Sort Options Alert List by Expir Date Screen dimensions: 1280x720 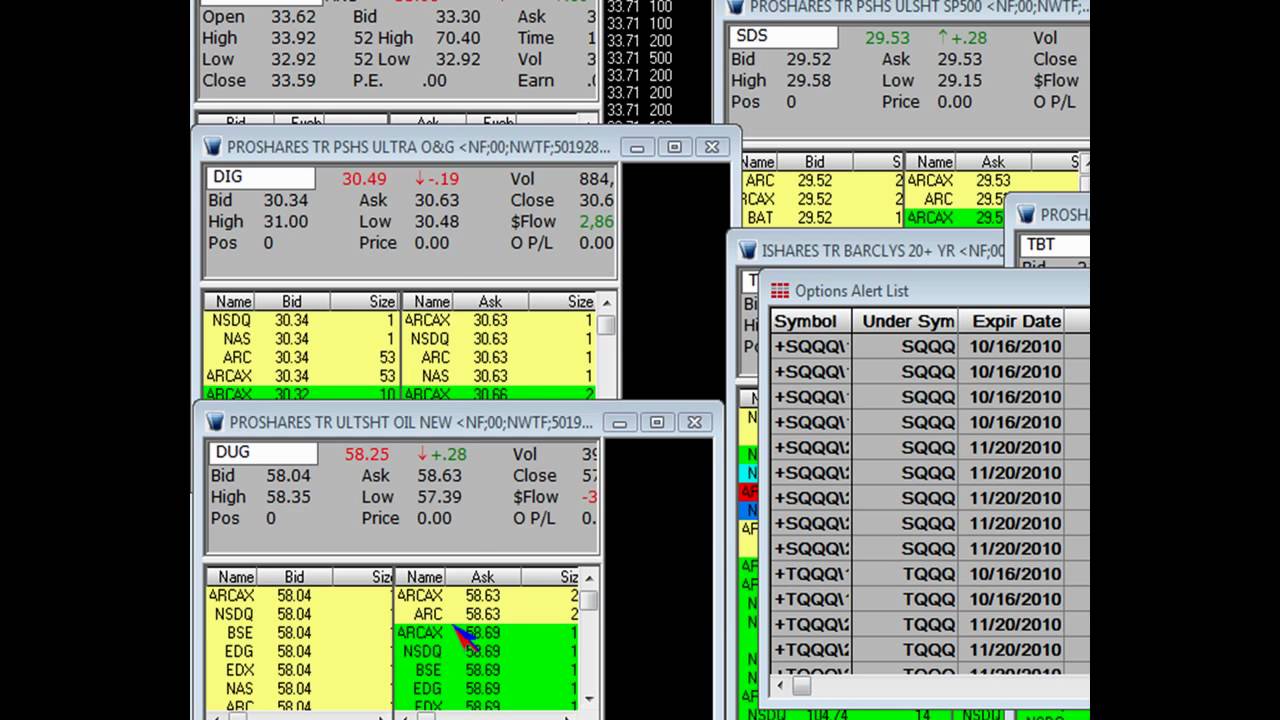point(1012,321)
